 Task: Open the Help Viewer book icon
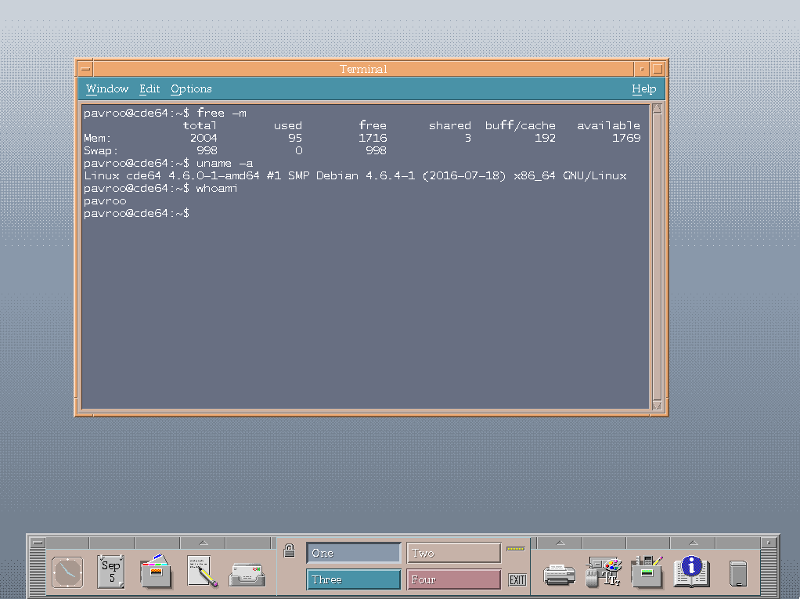[x=691, y=574]
